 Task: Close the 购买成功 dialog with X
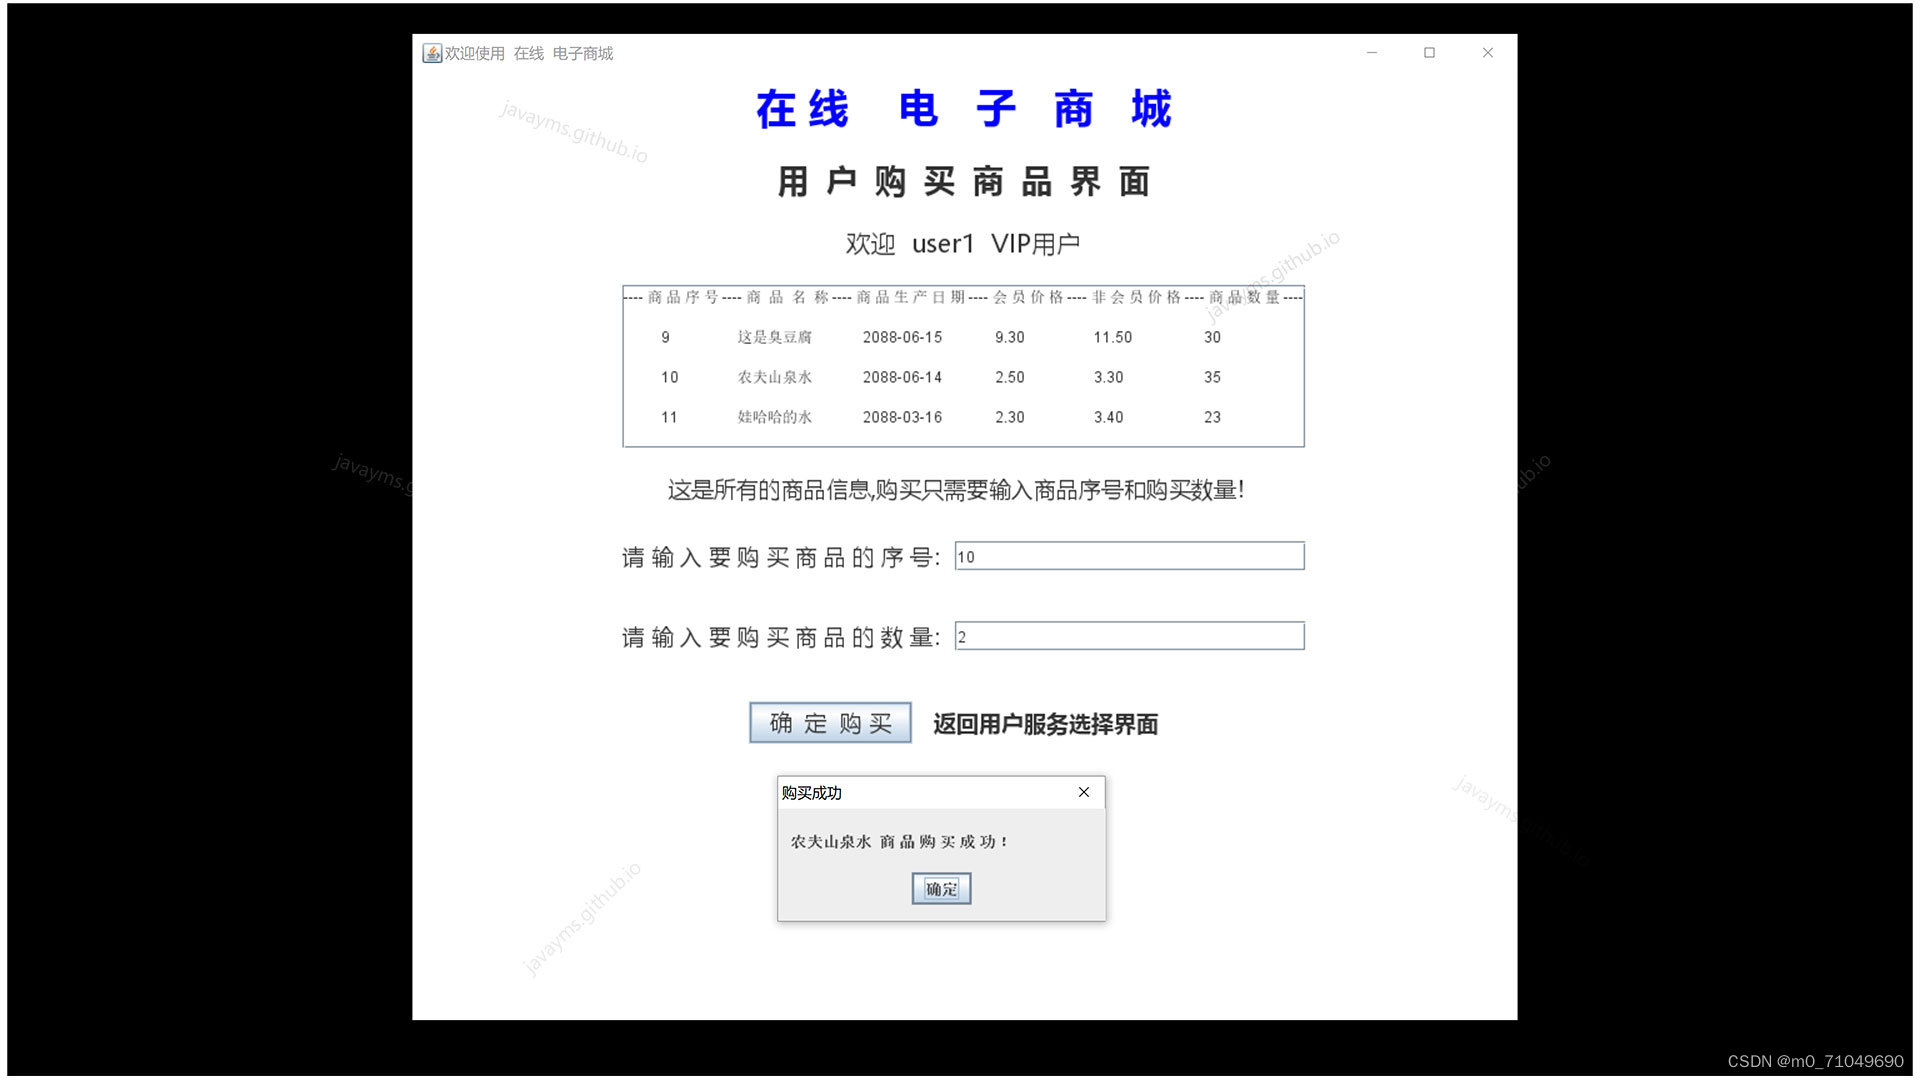[1084, 792]
